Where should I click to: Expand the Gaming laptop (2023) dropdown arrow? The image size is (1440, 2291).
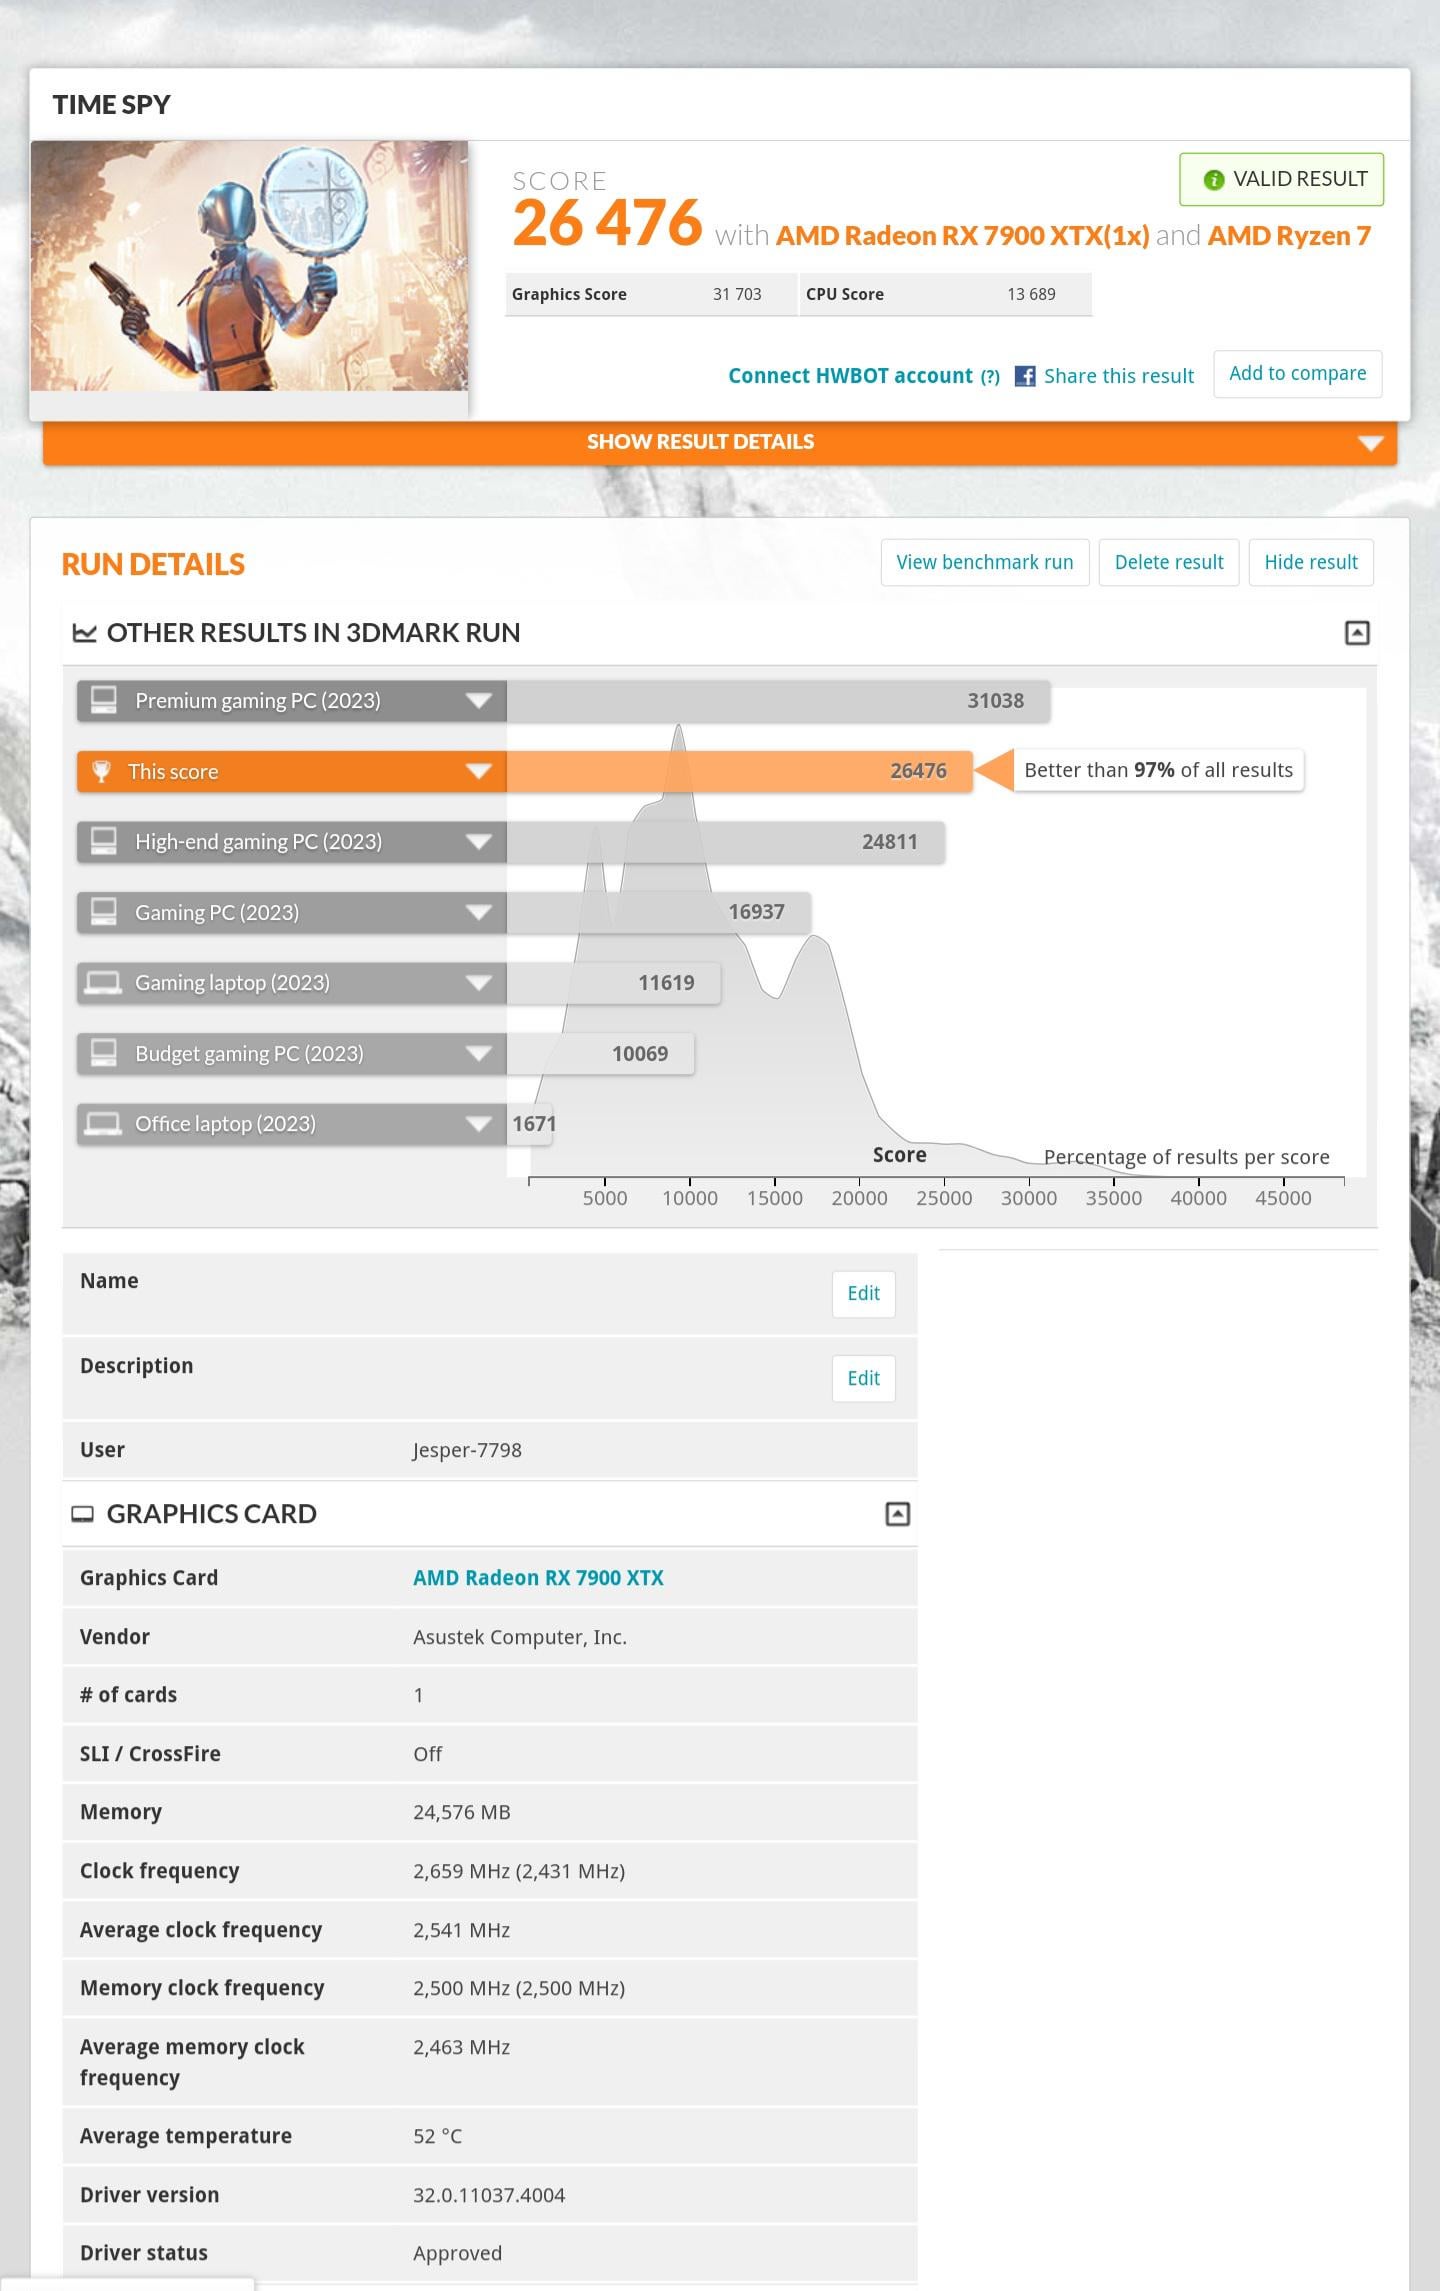tap(479, 983)
